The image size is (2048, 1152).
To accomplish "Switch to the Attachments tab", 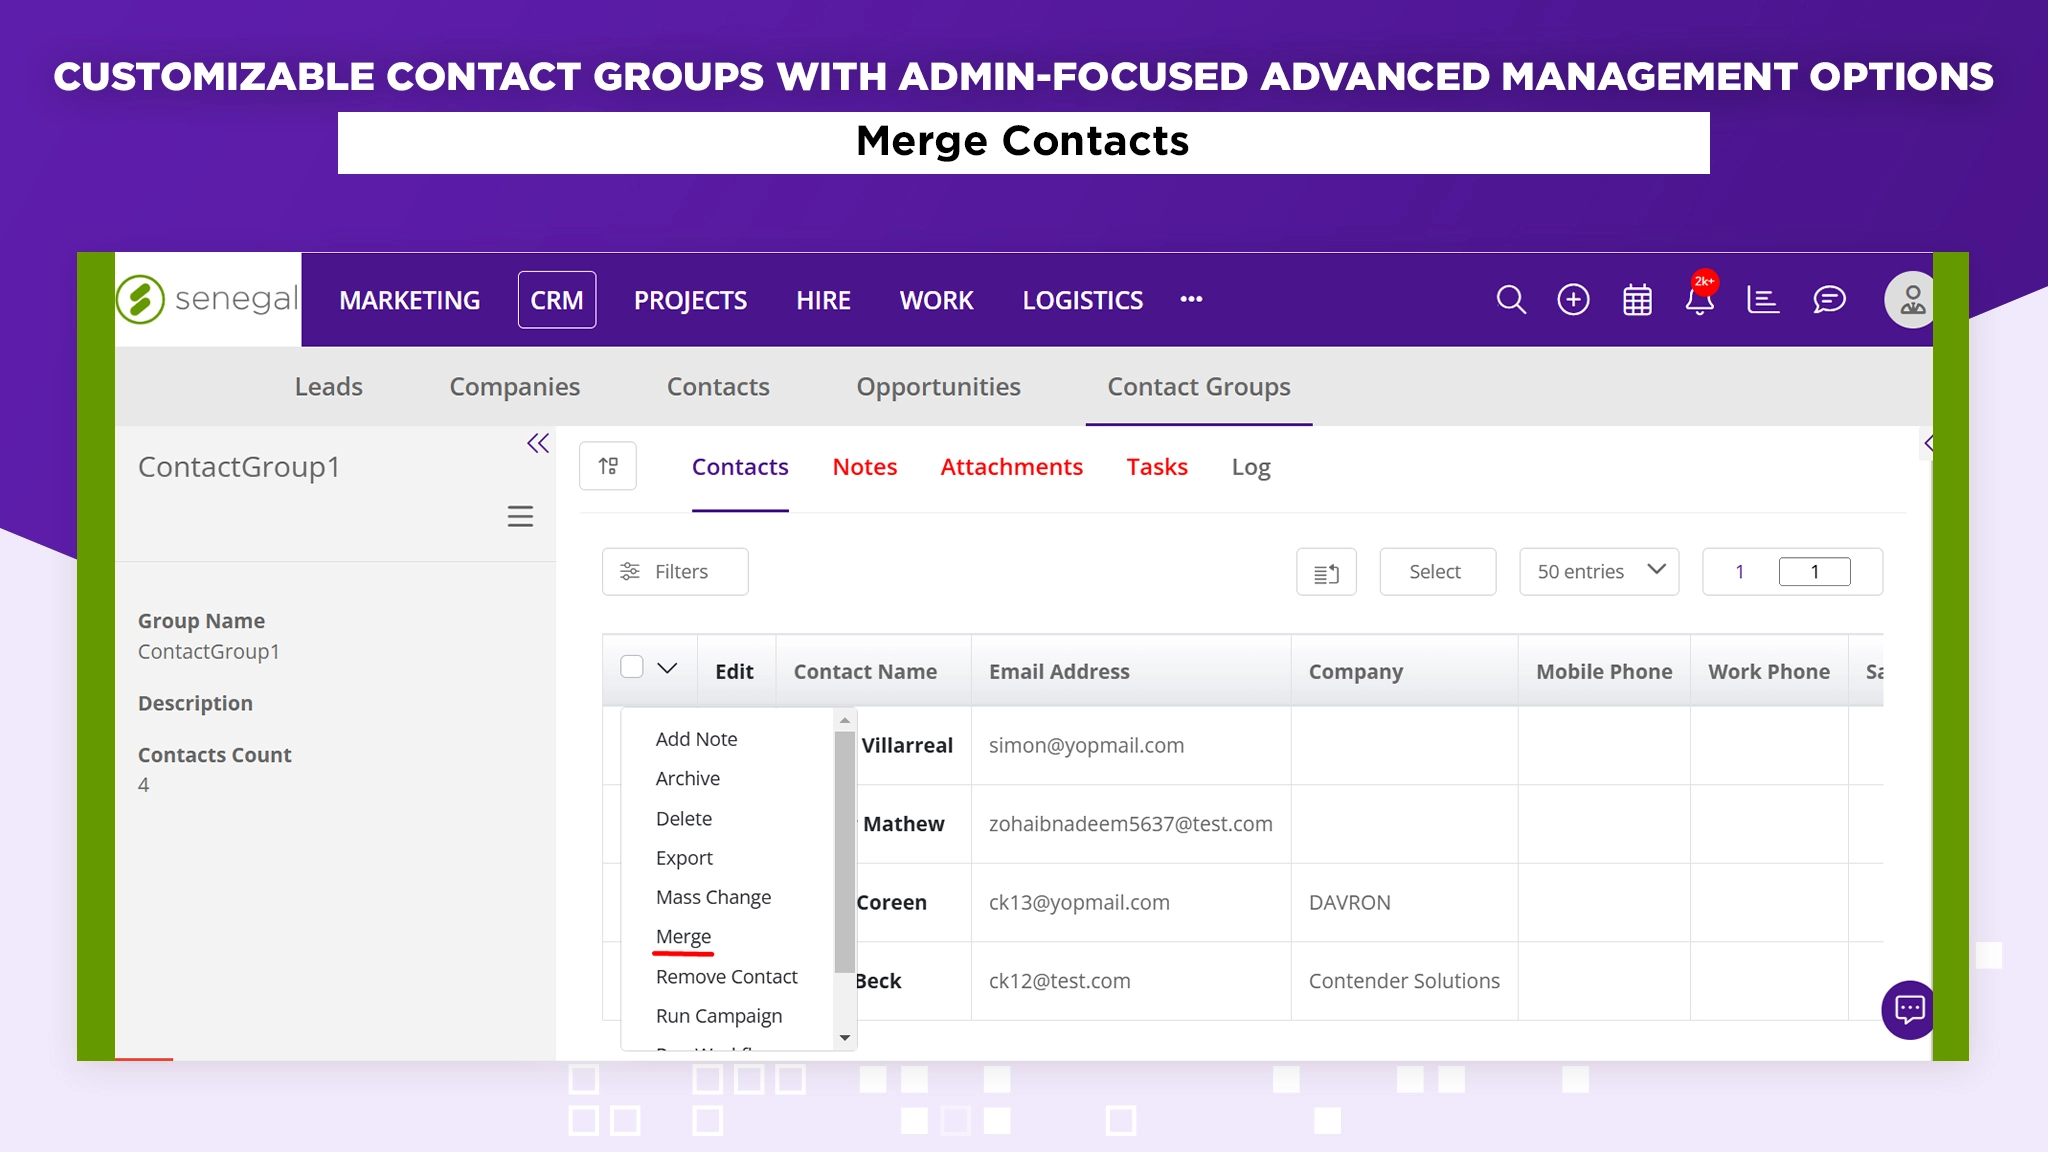I will (1011, 467).
